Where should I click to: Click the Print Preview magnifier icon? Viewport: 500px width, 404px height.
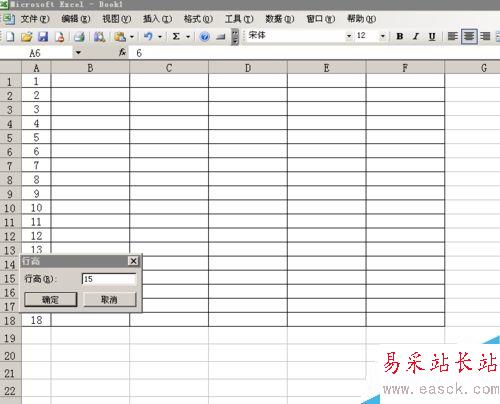99,36
